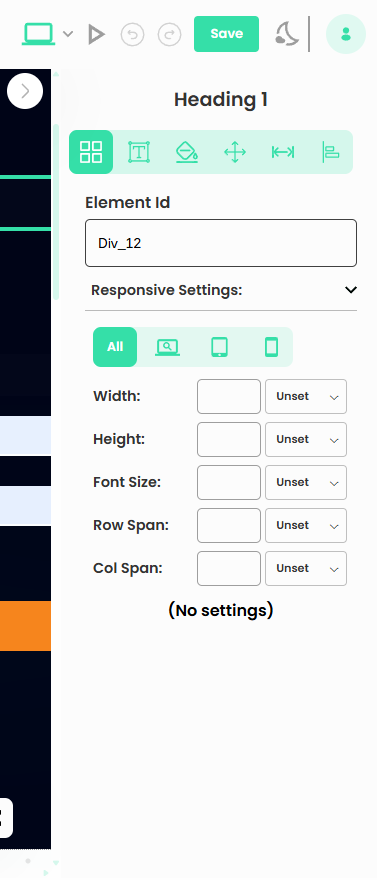Viewport: 377px width, 880px height.
Task: Open the text typography settings icon
Action: [x=139, y=152]
